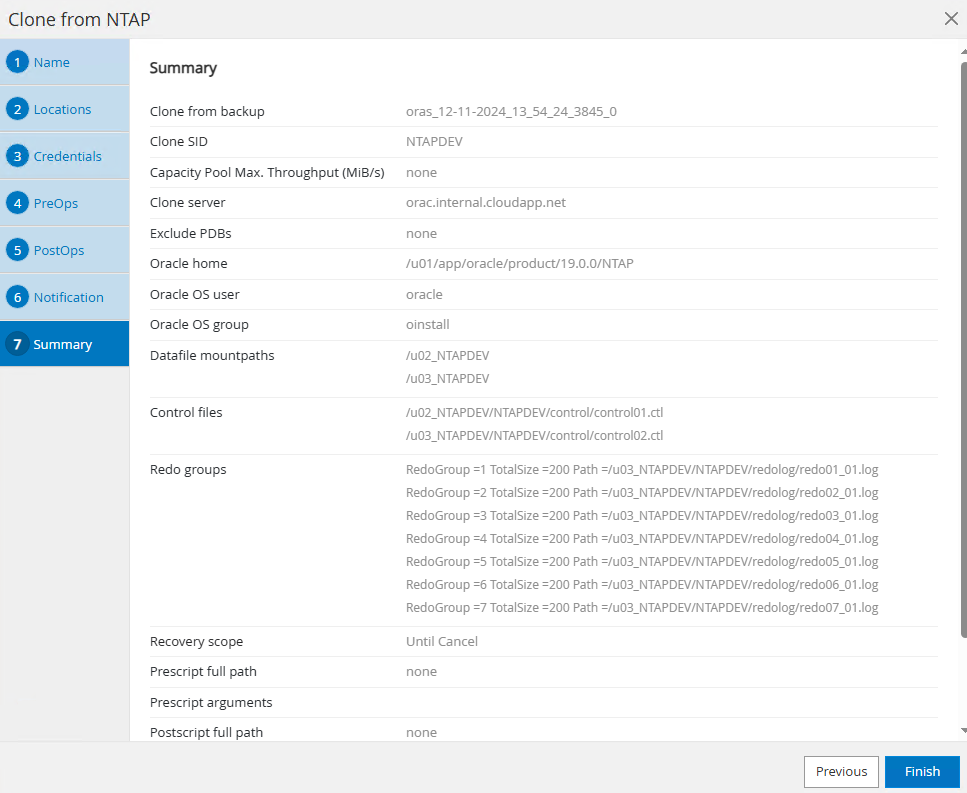The height and width of the screenshot is (793, 967).
Task: Close the Clone from NTAP dialog
Action: coord(951,18)
